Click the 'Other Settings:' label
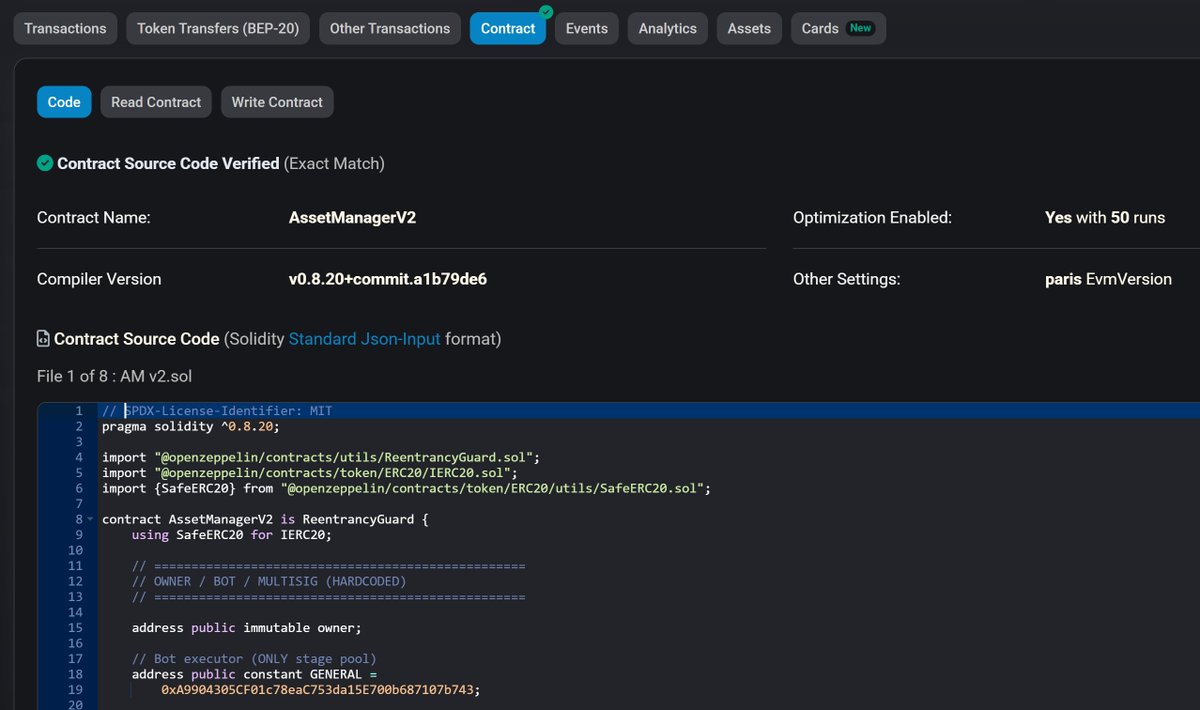Image resolution: width=1200 pixels, height=710 pixels. tap(847, 279)
